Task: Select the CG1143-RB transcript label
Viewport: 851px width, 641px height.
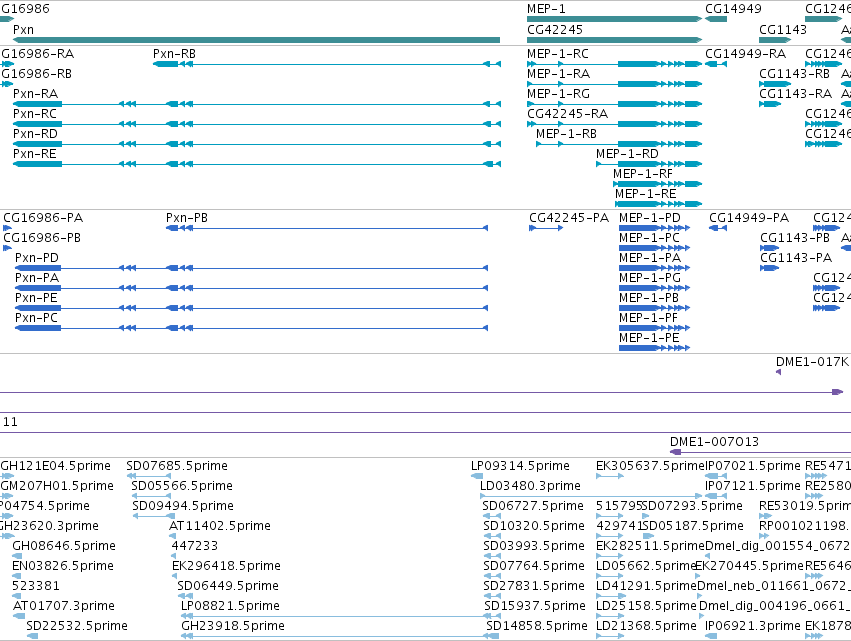Action: (795, 74)
